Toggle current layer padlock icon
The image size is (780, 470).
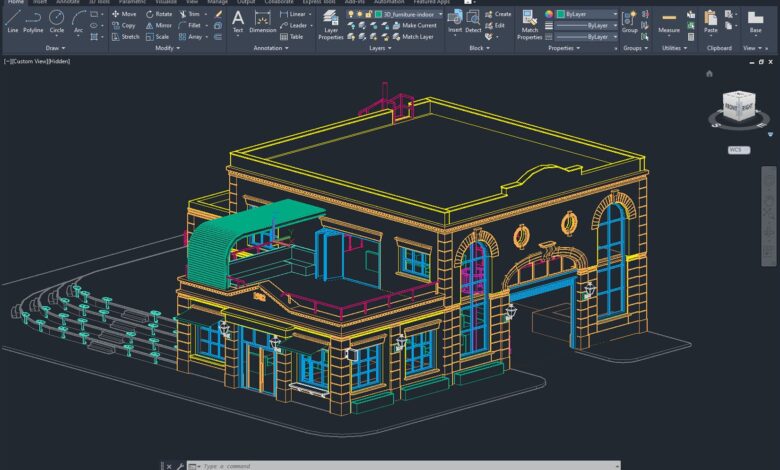pyautogui.click(x=369, y=14)
